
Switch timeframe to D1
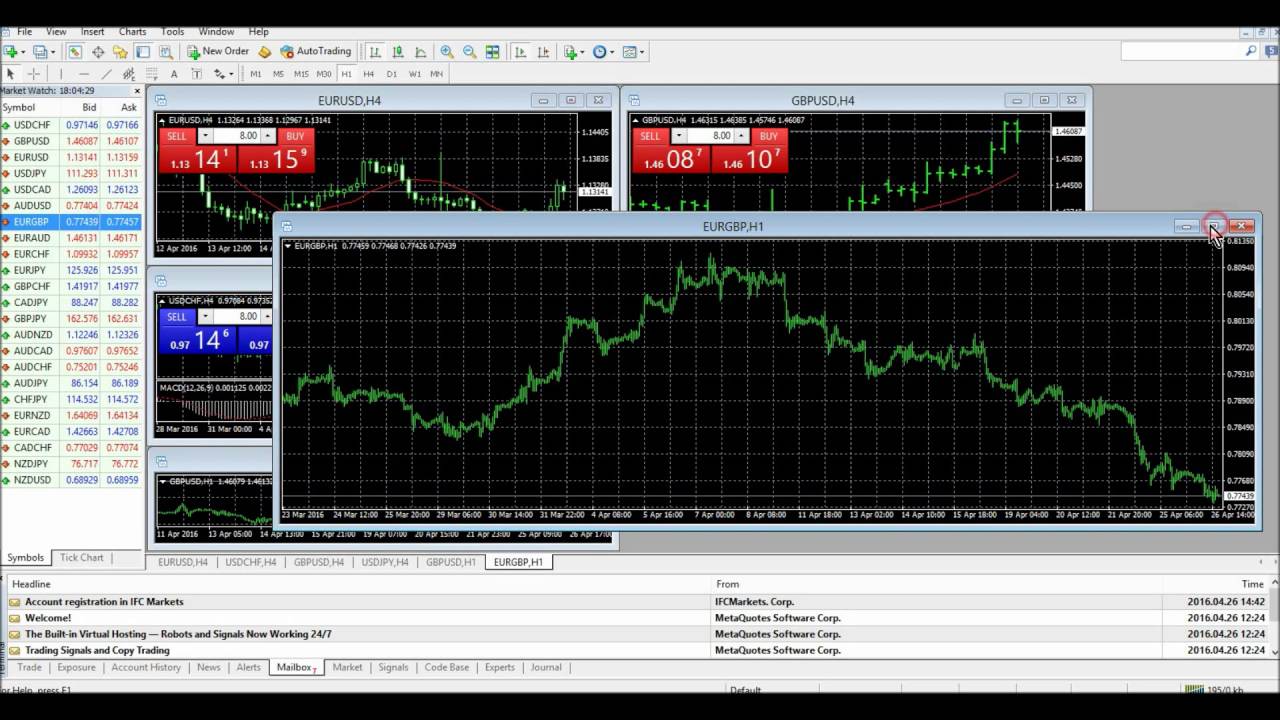[392, 74]
